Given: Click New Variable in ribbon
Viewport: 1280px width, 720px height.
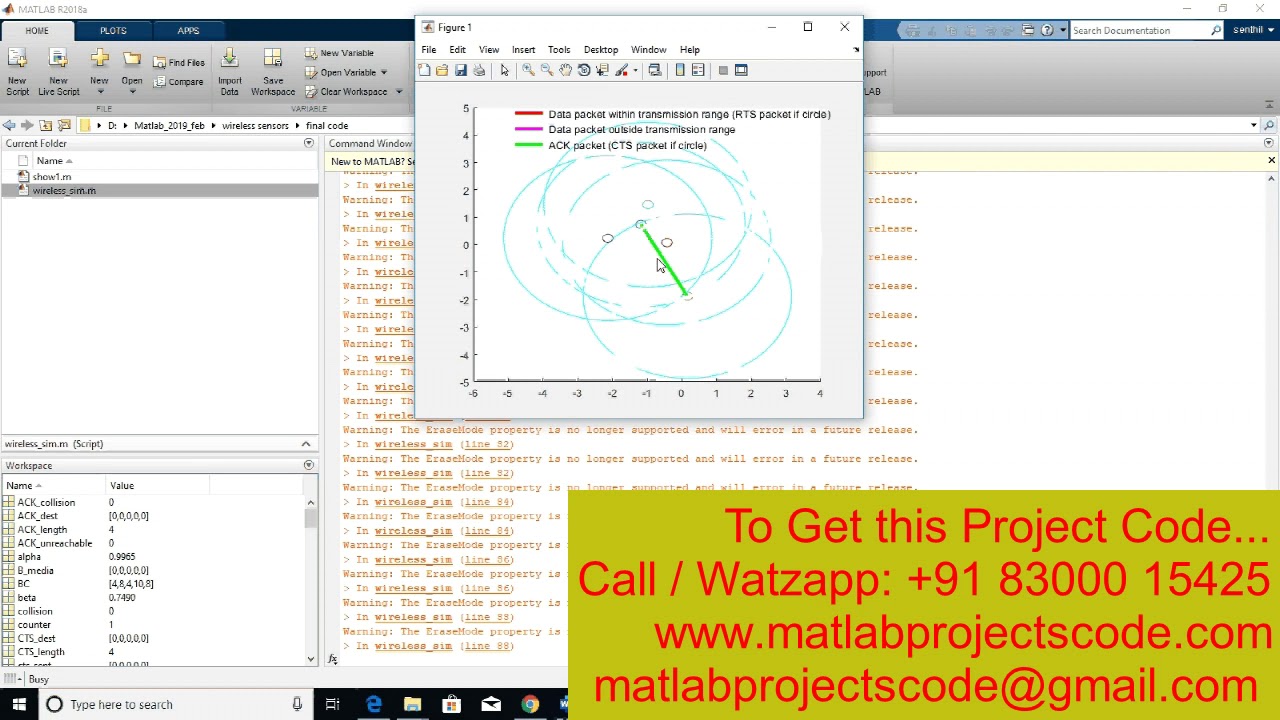Looking at the screenshot, I should [x=339, y=53].
